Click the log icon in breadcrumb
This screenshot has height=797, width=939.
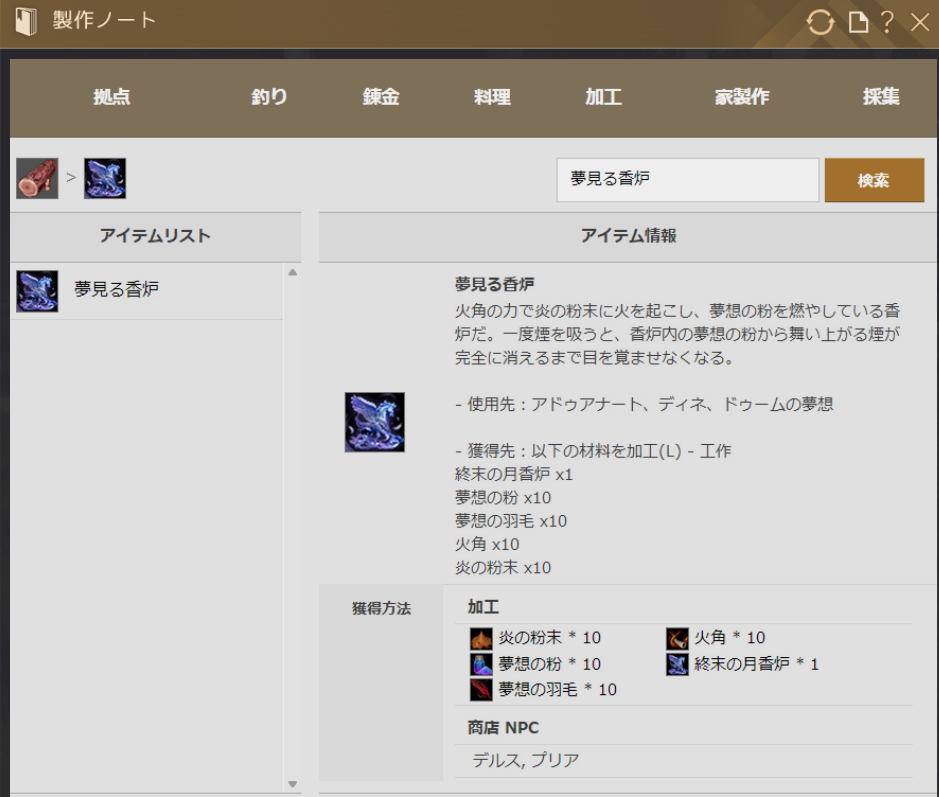(37, 179)
